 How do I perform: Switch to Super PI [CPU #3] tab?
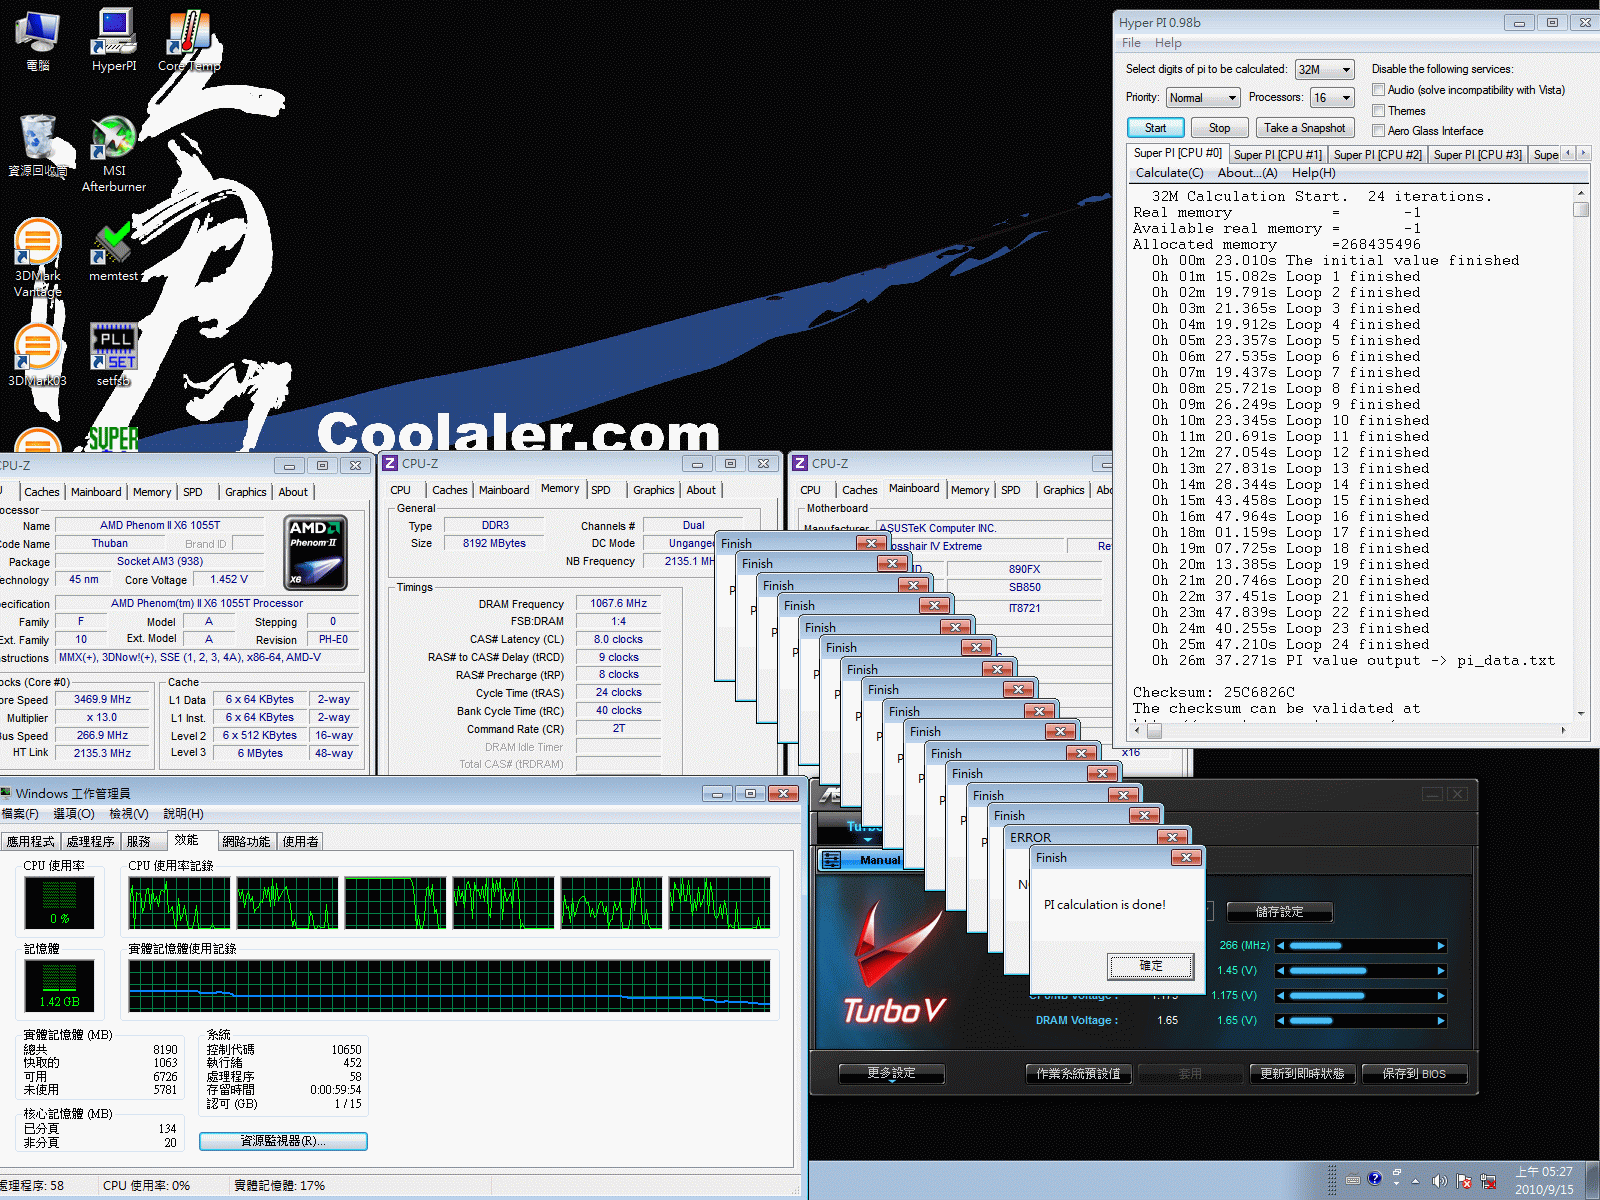pos(1477,155)
